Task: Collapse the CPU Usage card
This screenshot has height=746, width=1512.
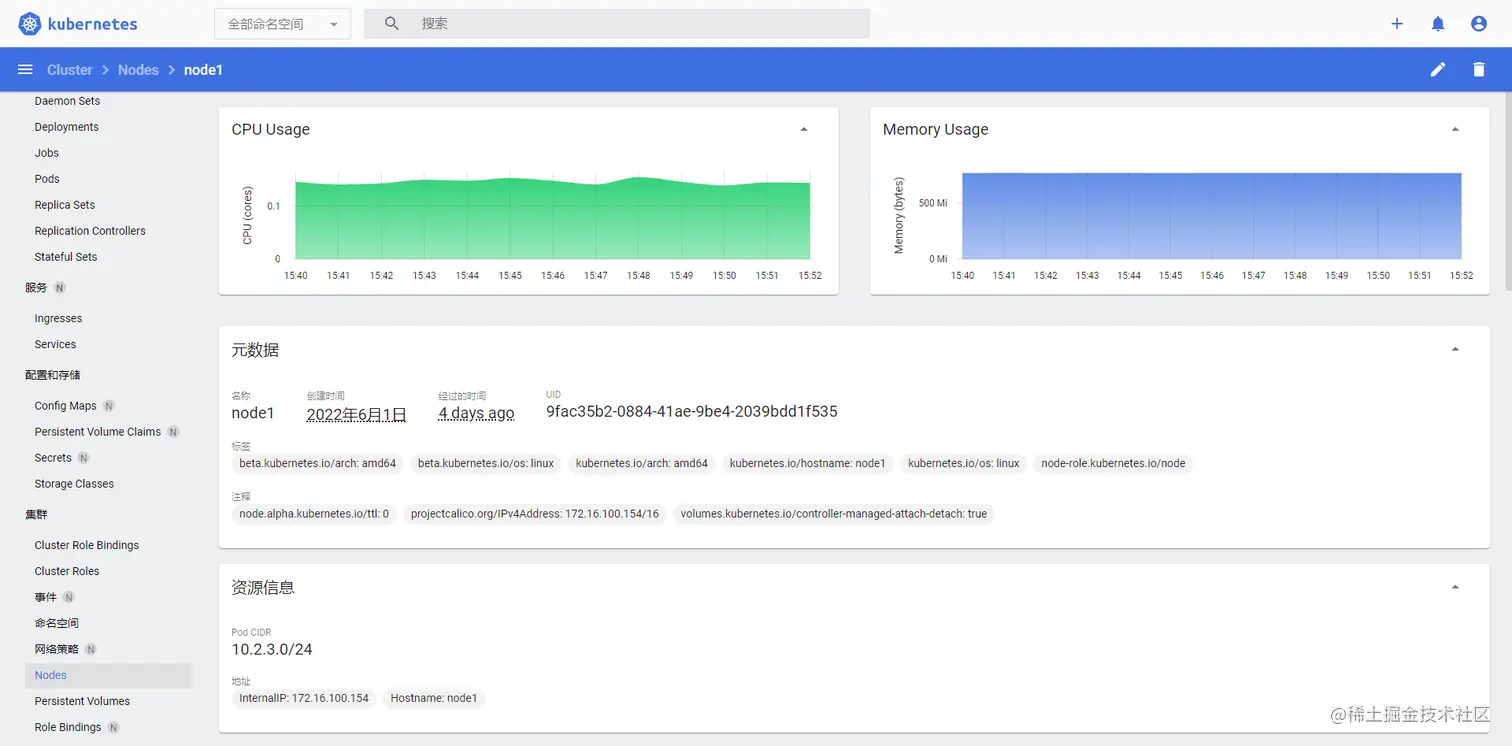Action: tap(804, 129)
